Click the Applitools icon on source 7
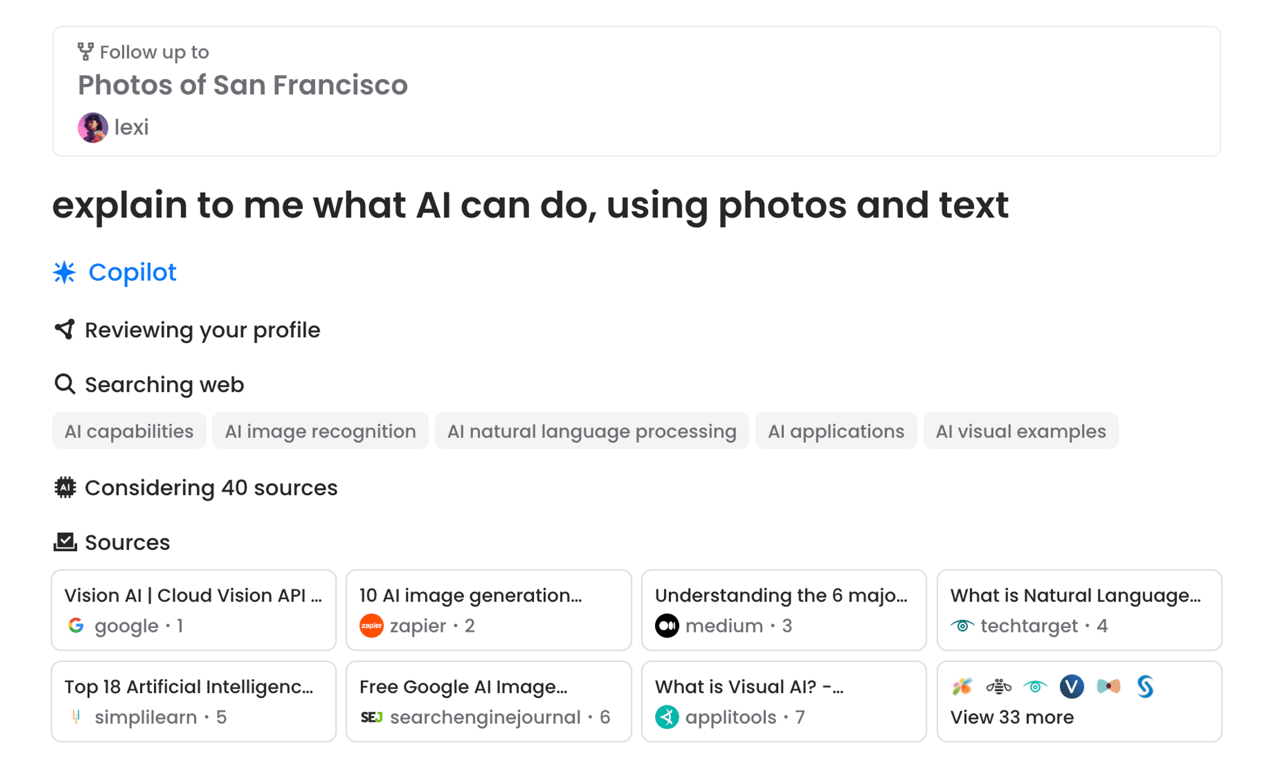Screen dimensions: 1261x768 point(667,716)
